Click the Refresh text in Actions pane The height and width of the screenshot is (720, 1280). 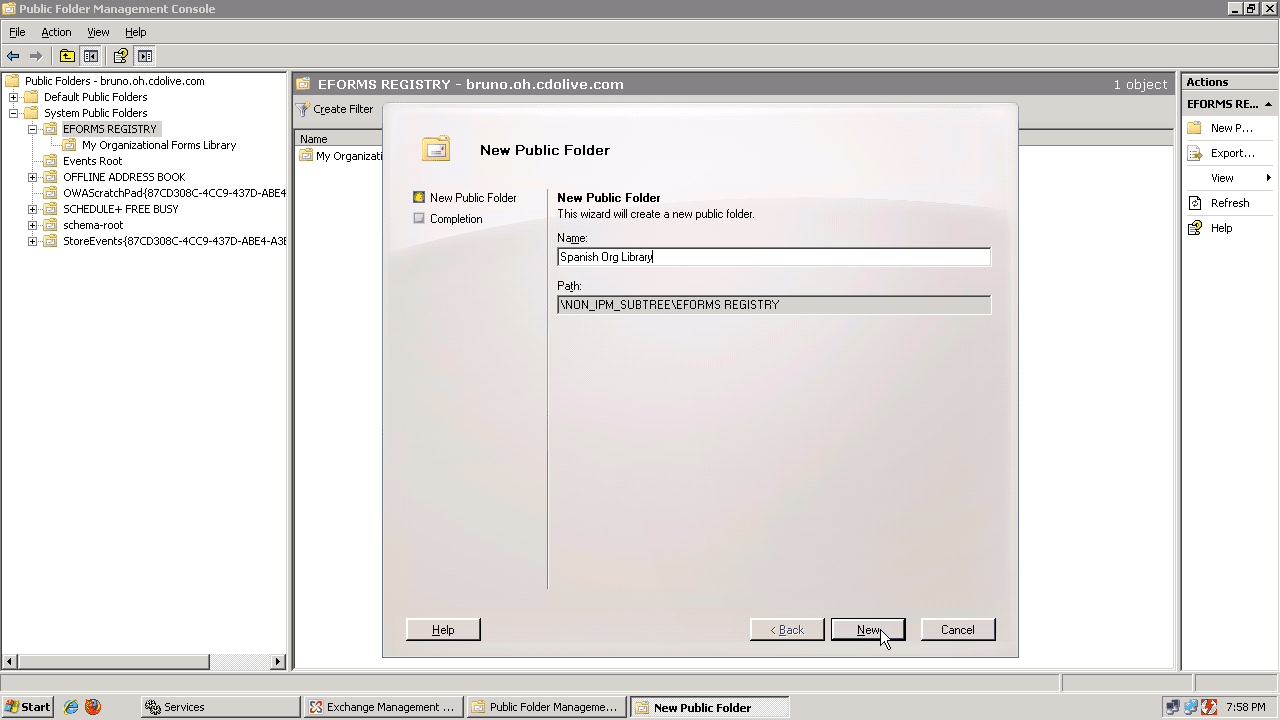click(1230, 203)
